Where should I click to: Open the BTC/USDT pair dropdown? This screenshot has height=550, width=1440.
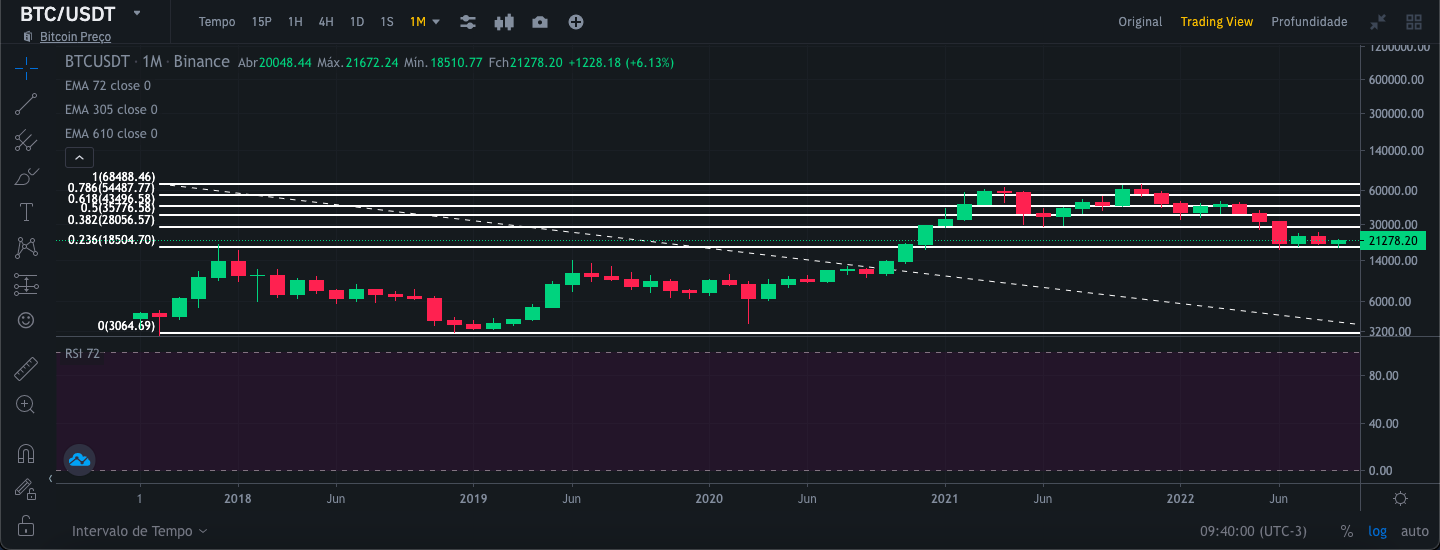(136, 14)
